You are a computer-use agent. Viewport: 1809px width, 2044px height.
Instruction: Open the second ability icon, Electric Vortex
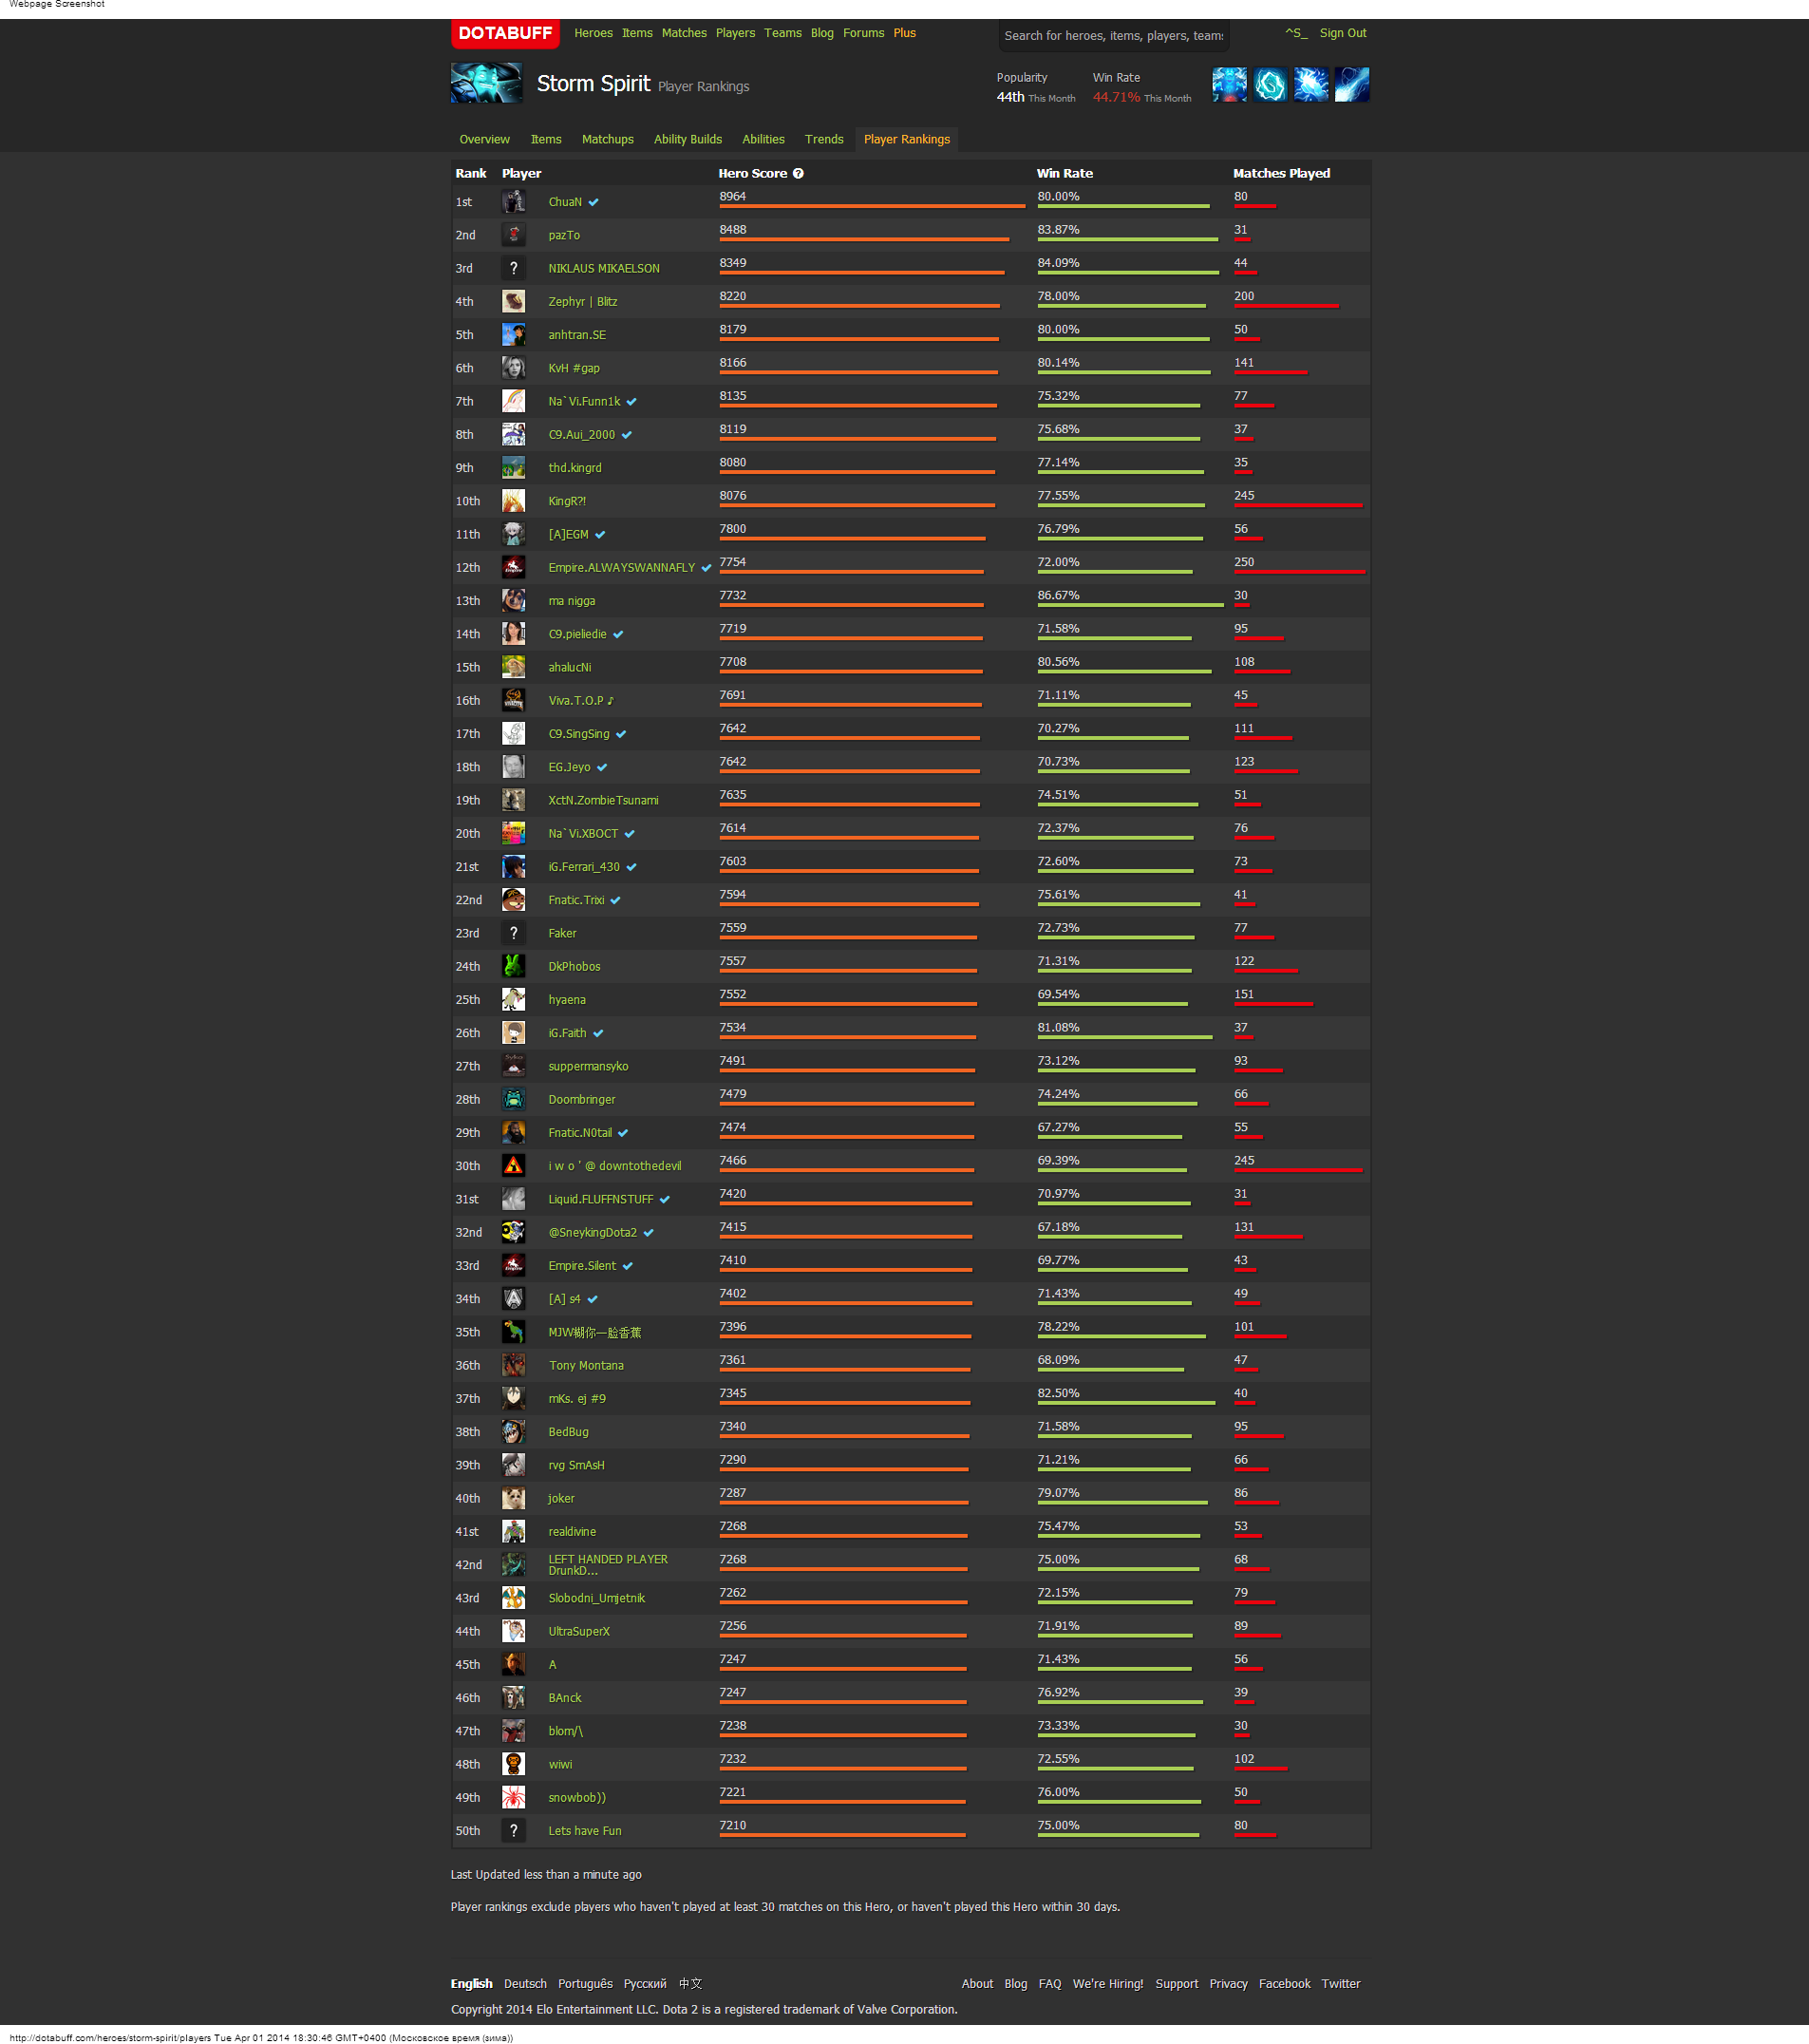(x=1270, y=85)
